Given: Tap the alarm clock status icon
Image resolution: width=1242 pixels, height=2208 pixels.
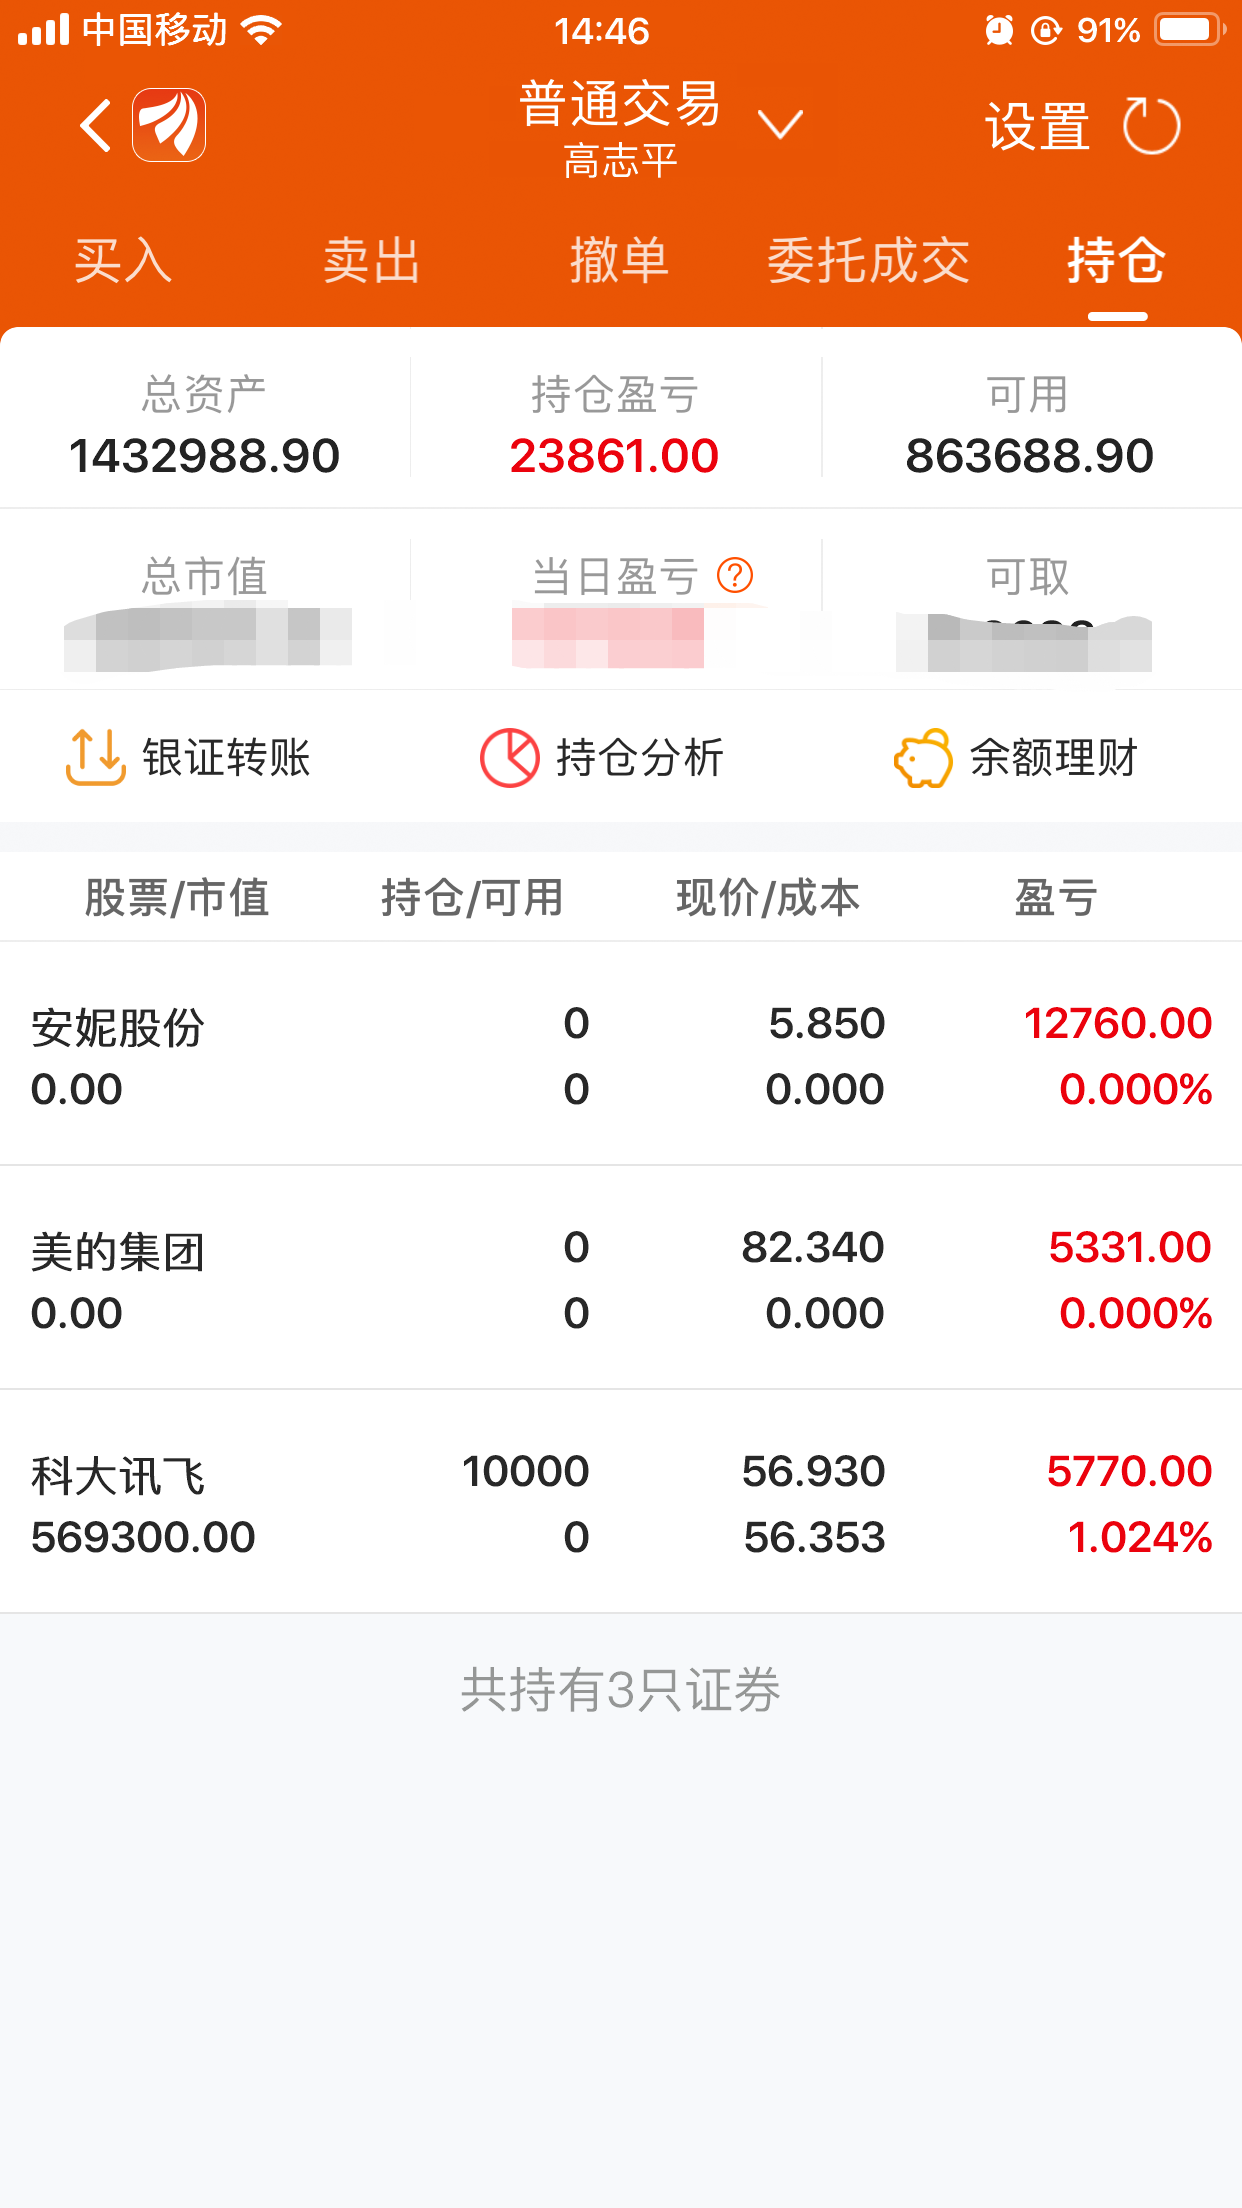Looking at the screenshot, I should [x=999, y=30].
